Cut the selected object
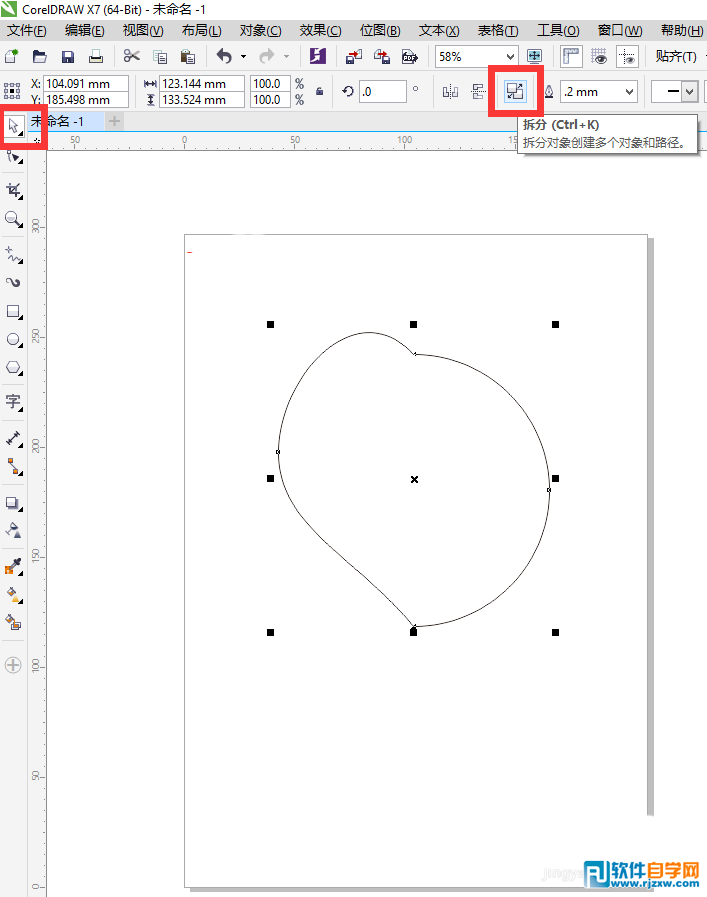The image size is (707, 897). click(x=132, y=56)
